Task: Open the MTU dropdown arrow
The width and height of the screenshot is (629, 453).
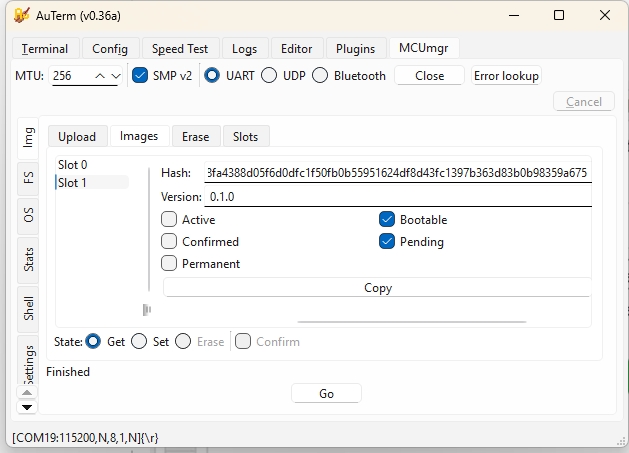Action: [115, 76]
